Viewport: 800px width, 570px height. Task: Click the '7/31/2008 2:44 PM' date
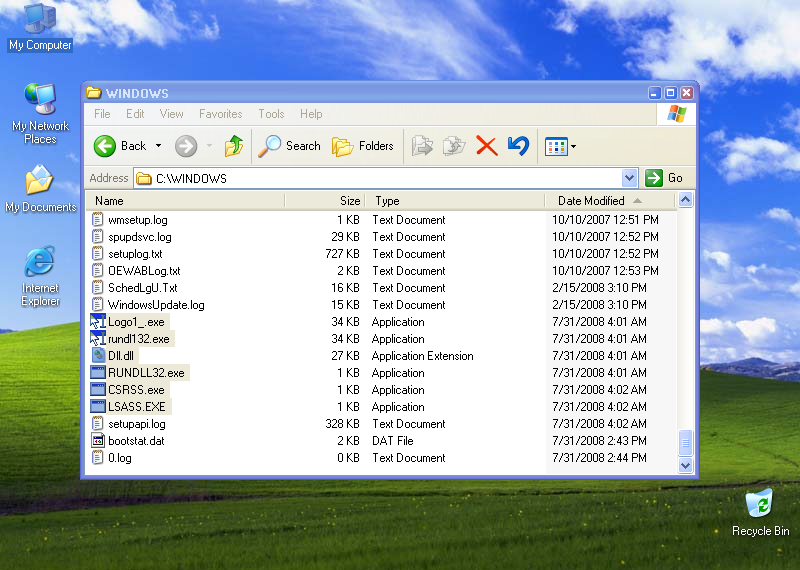tap(599, 458)
